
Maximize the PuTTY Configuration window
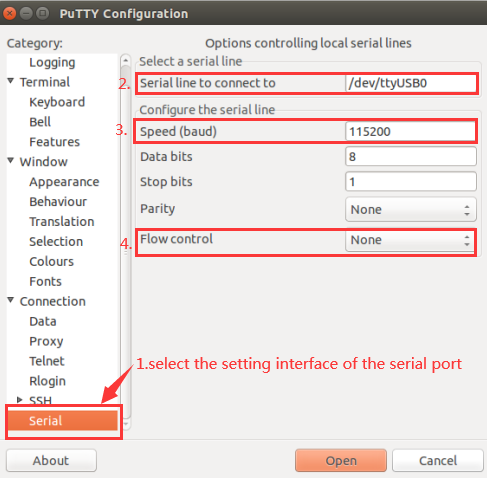42,14
